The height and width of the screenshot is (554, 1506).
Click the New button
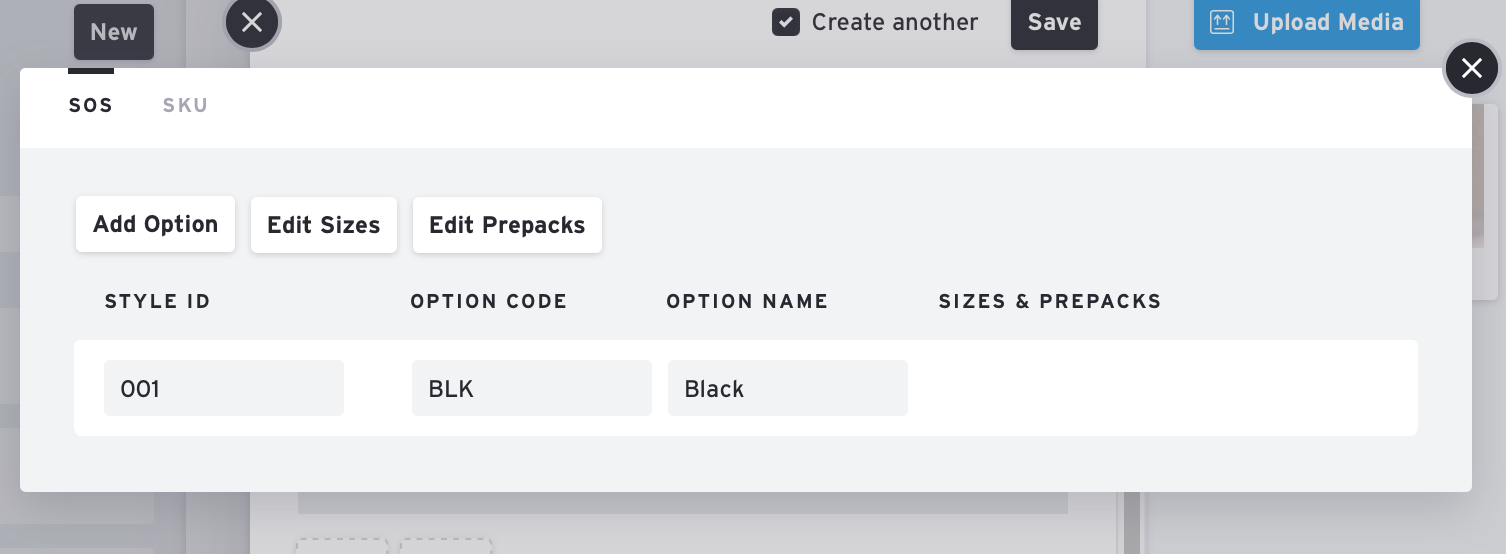(114, 32)
